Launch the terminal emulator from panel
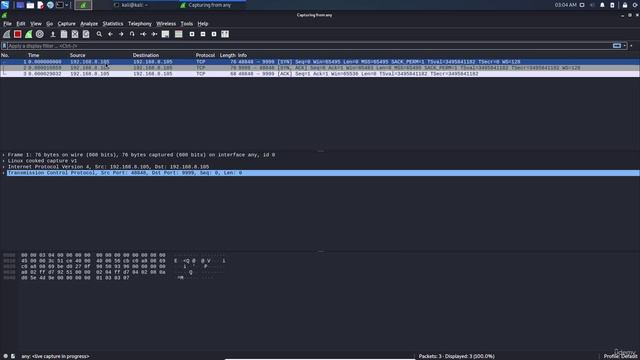This screenshot has height=360, width=640. point(60,5)
